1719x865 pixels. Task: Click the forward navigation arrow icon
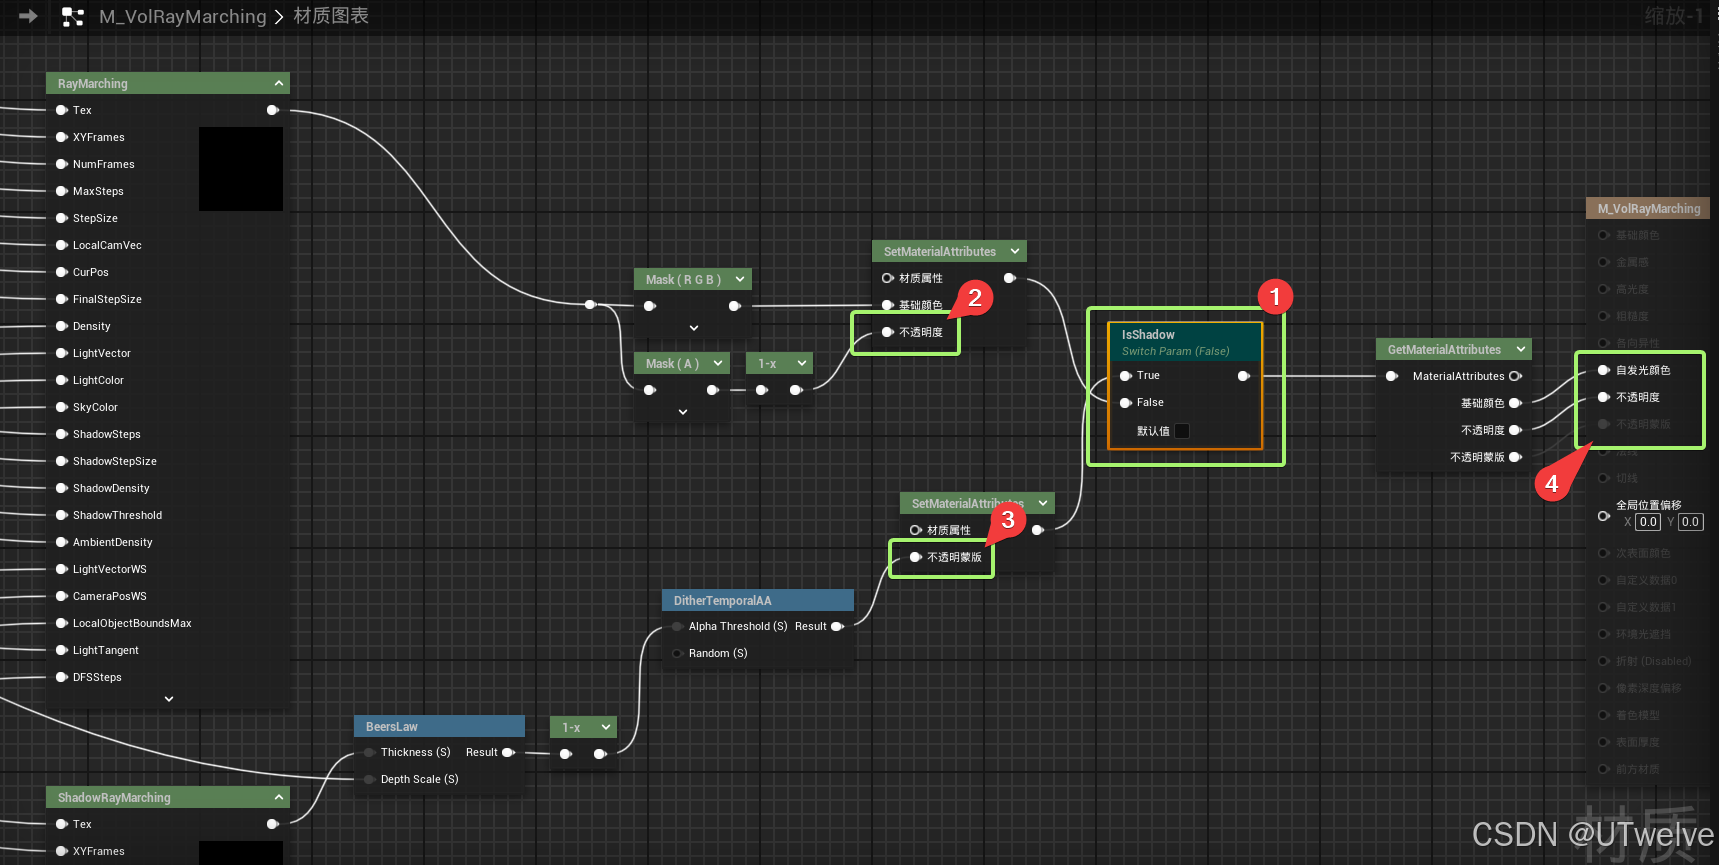[x=28, y=16]
